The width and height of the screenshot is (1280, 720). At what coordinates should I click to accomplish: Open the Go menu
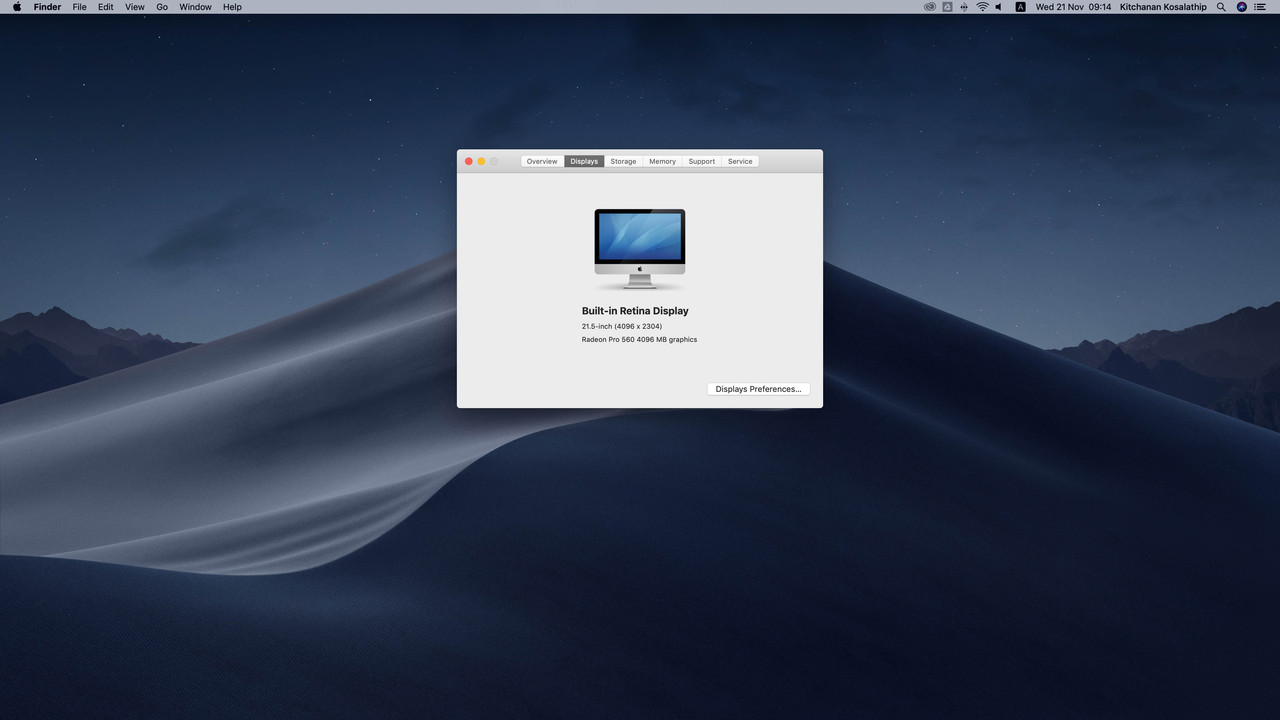click(x=162, y=7)
